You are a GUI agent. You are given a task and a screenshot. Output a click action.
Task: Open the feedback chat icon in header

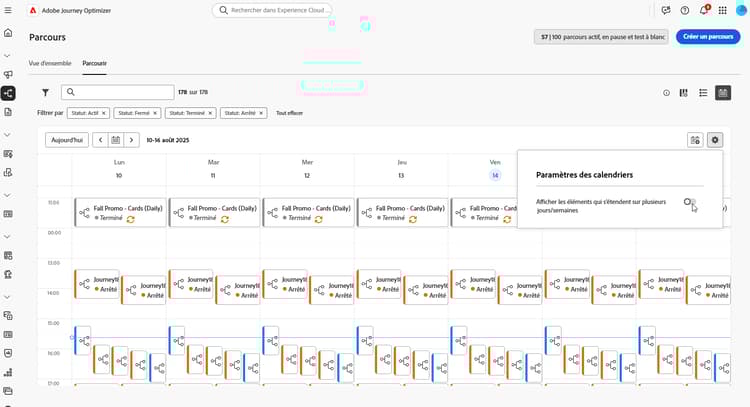(x=666, y=10)
